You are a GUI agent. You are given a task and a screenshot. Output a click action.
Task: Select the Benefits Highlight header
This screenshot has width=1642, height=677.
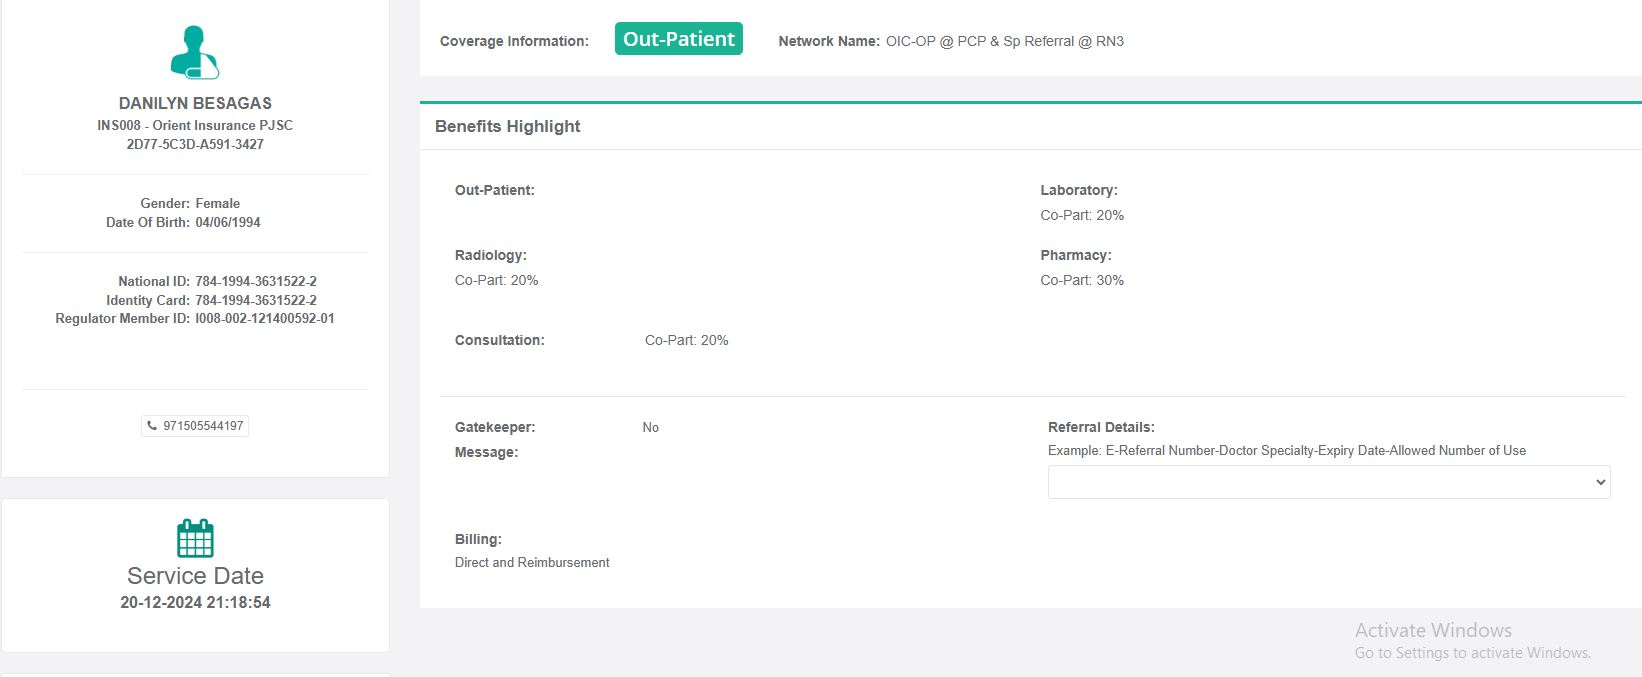(507, 126)
